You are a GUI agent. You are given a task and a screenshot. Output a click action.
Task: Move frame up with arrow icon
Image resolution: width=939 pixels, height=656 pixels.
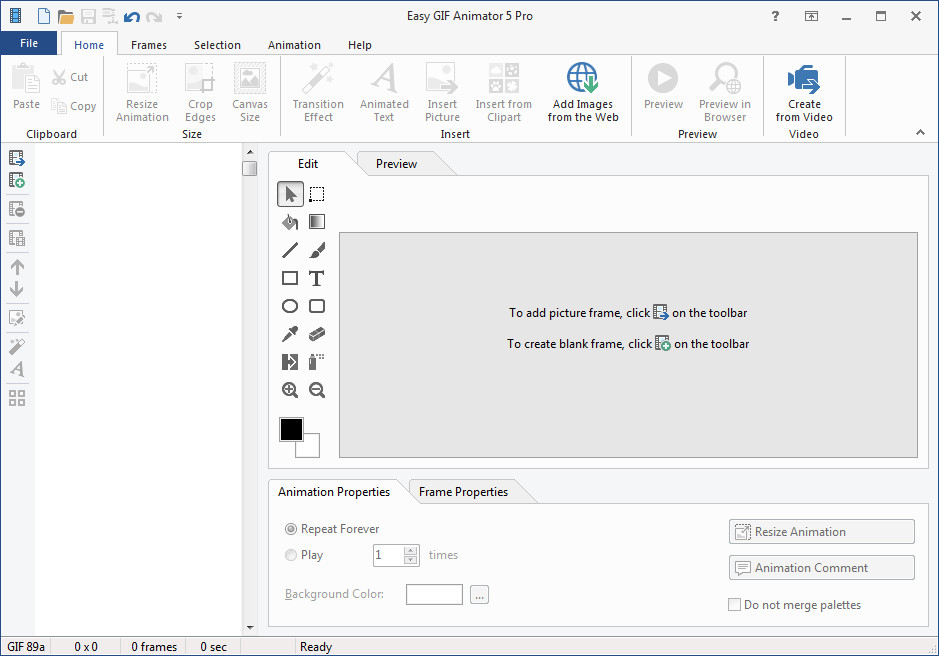(17, 267)
